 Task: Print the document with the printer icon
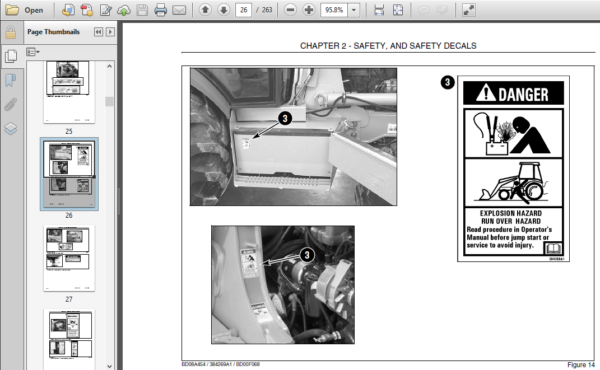[x=161, y=10]
